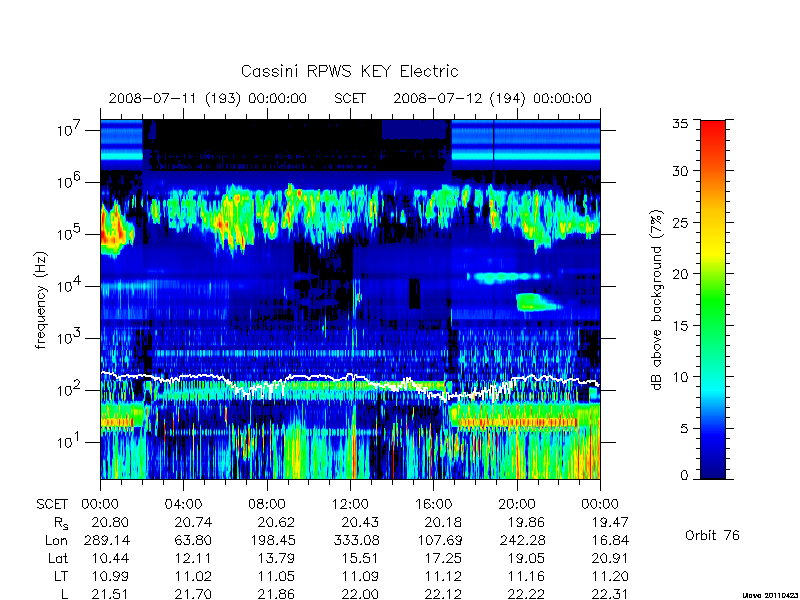Select the 2008-07-11 (193) 00:00:00 date stamp

coord(208,98)
